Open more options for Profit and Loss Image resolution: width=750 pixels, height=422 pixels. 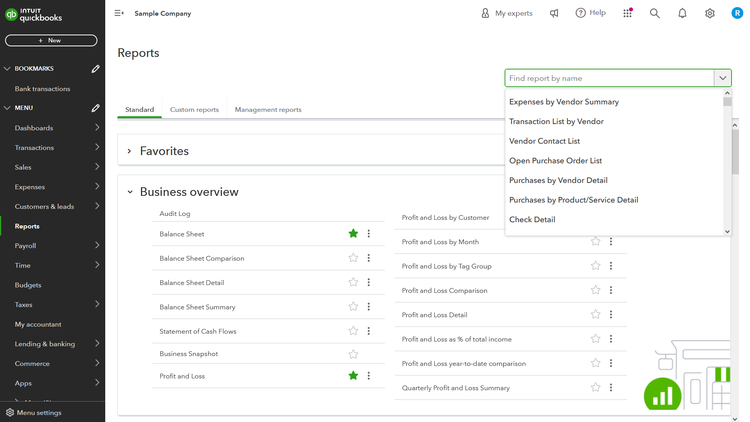click(369, 376)
